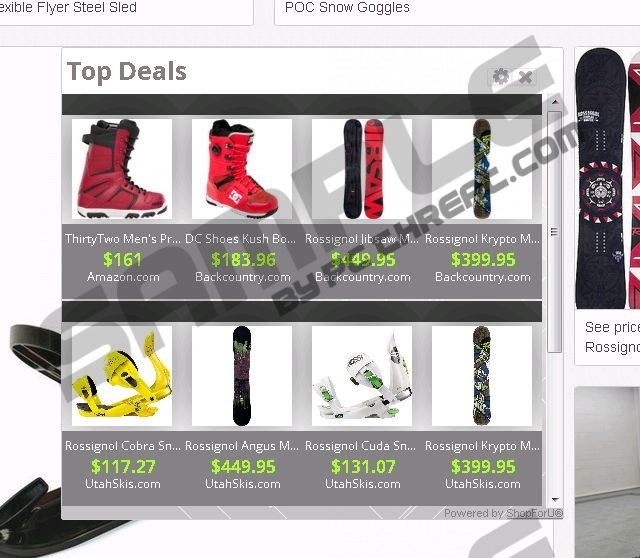Click the Top Deals scrollbar thumb
640x558 pixels.
click(554, 231)
